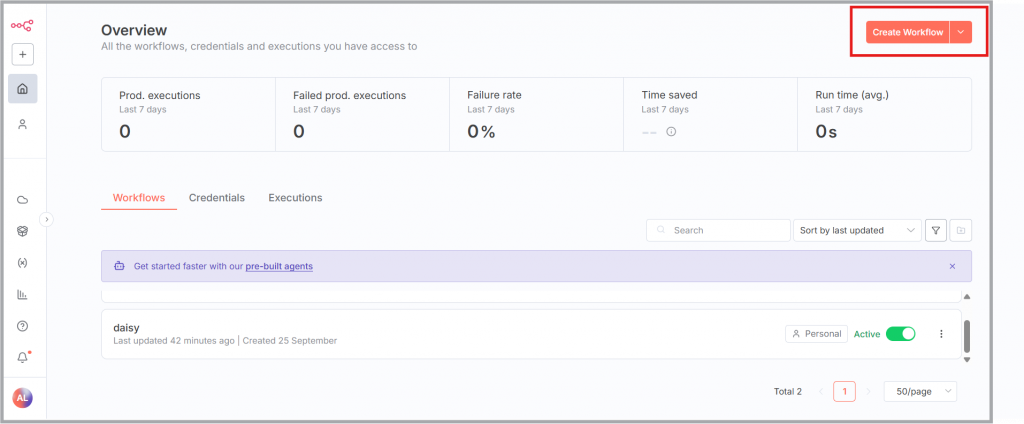This screenshot has width=1024, height=424.
Task: Open the bar chart icon in the sidebar
Action: [23, 295]
